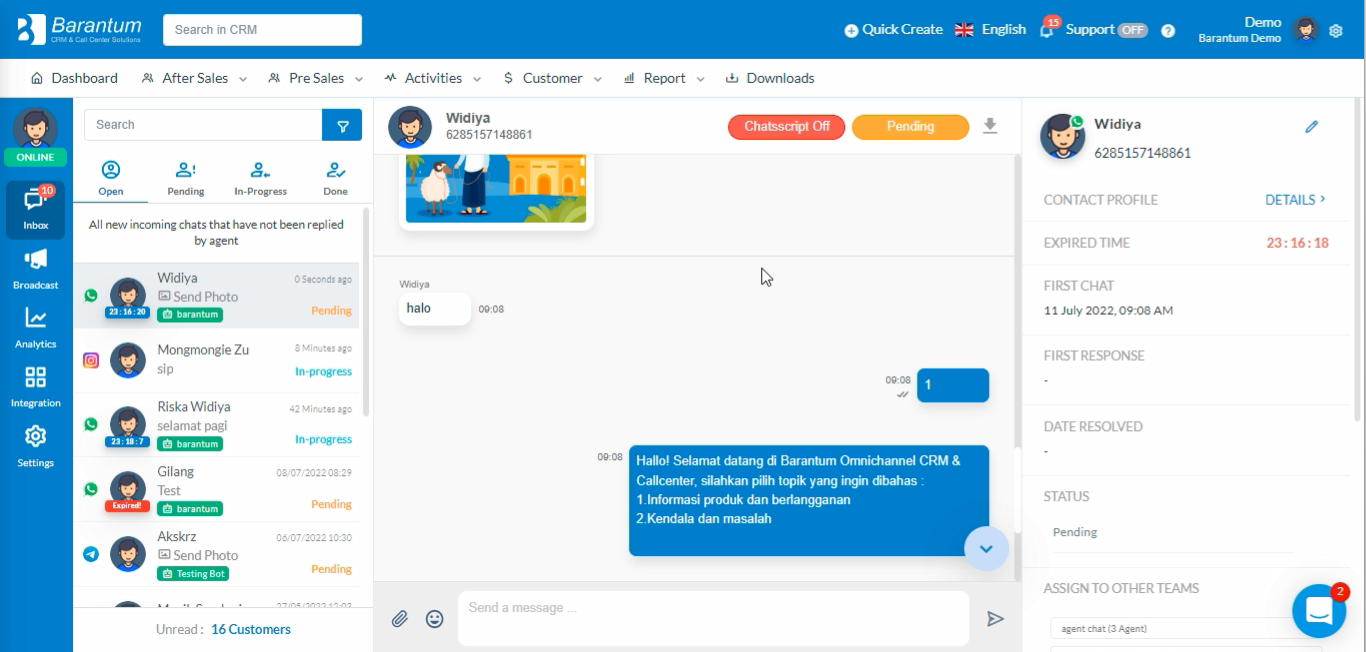This screenshot has width=1366, height=652.
Task: Open Broadcast in sidebar
Action: (36, 269)
